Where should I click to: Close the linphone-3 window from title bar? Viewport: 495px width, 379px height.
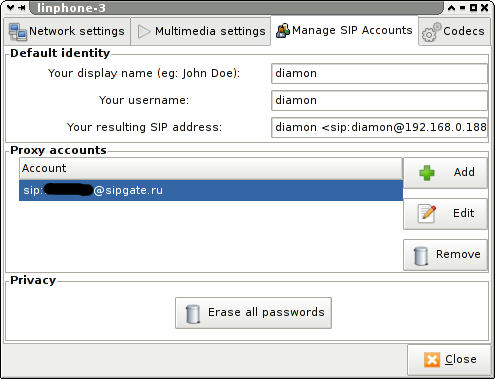485,8
